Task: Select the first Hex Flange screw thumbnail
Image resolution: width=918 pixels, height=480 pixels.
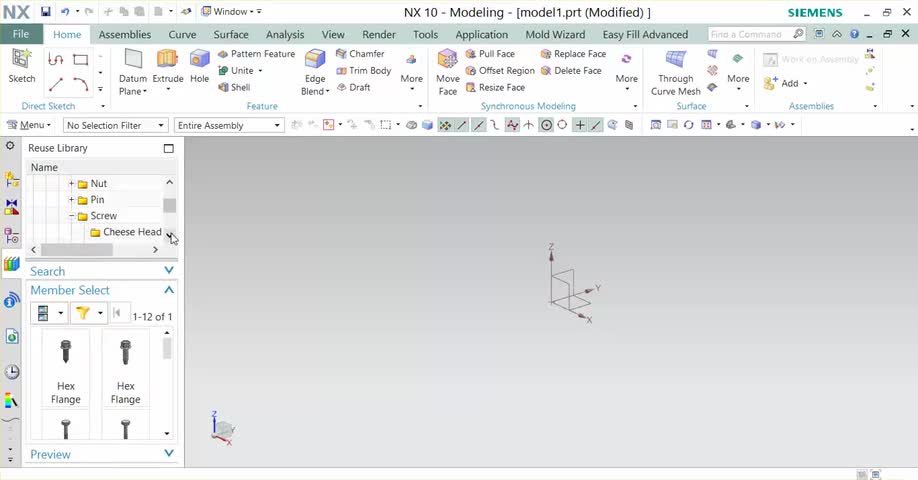Action: coord(66,370)
